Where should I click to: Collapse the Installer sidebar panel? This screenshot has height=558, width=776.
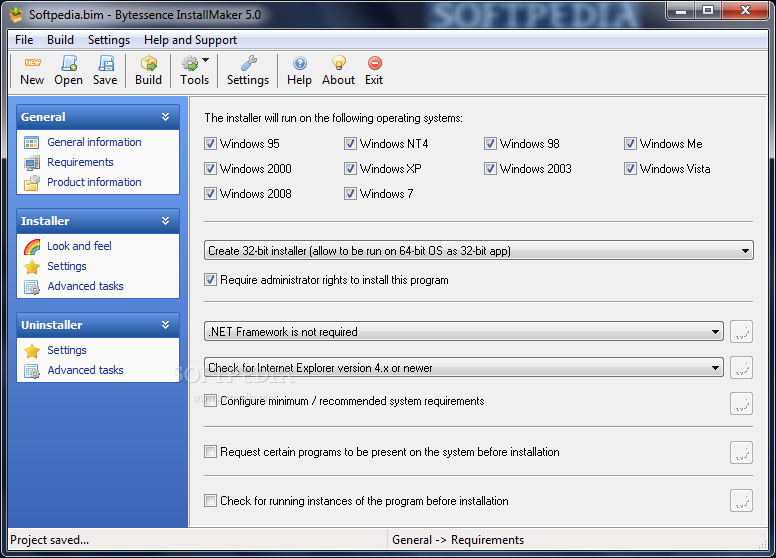click(165, 221)
